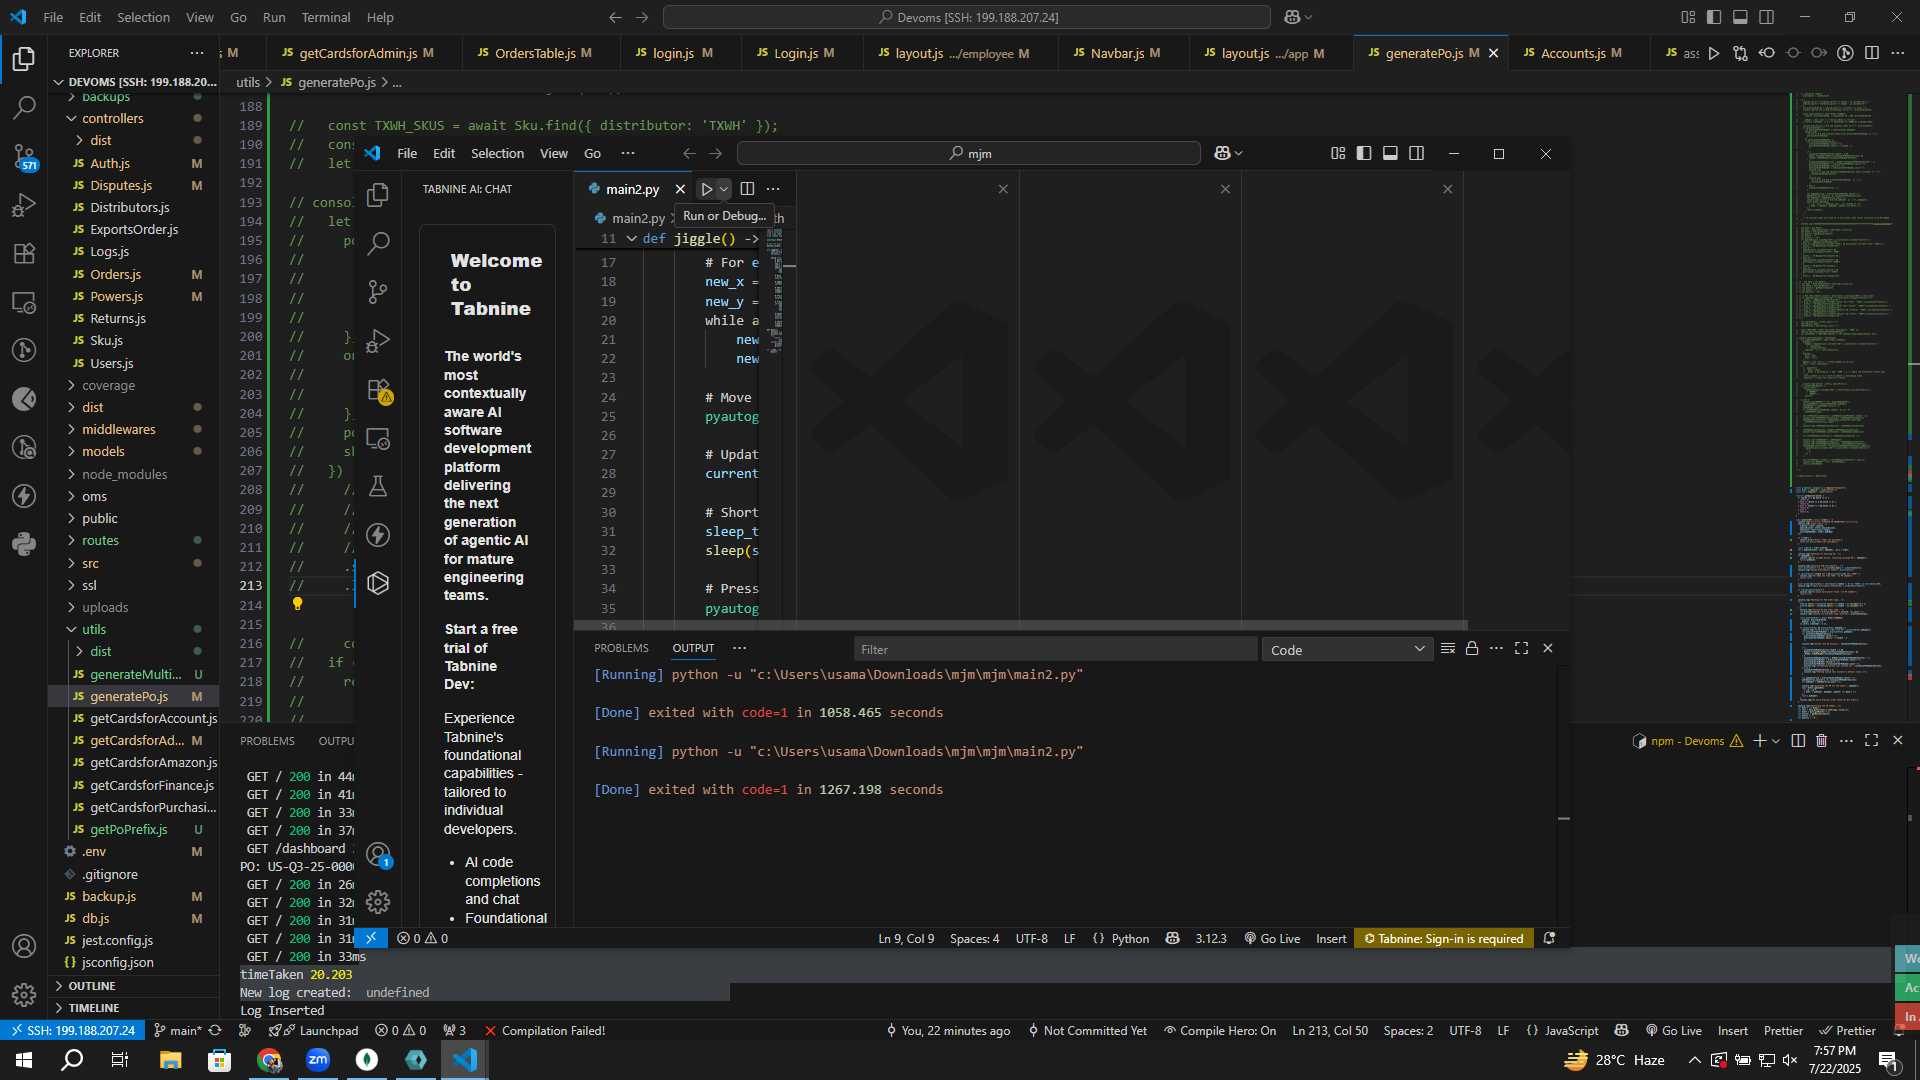Viewport: 1920px width, 1080px height.
Task: Click the Python 3.12.3 interpreter version
Action: [1210, 939]
